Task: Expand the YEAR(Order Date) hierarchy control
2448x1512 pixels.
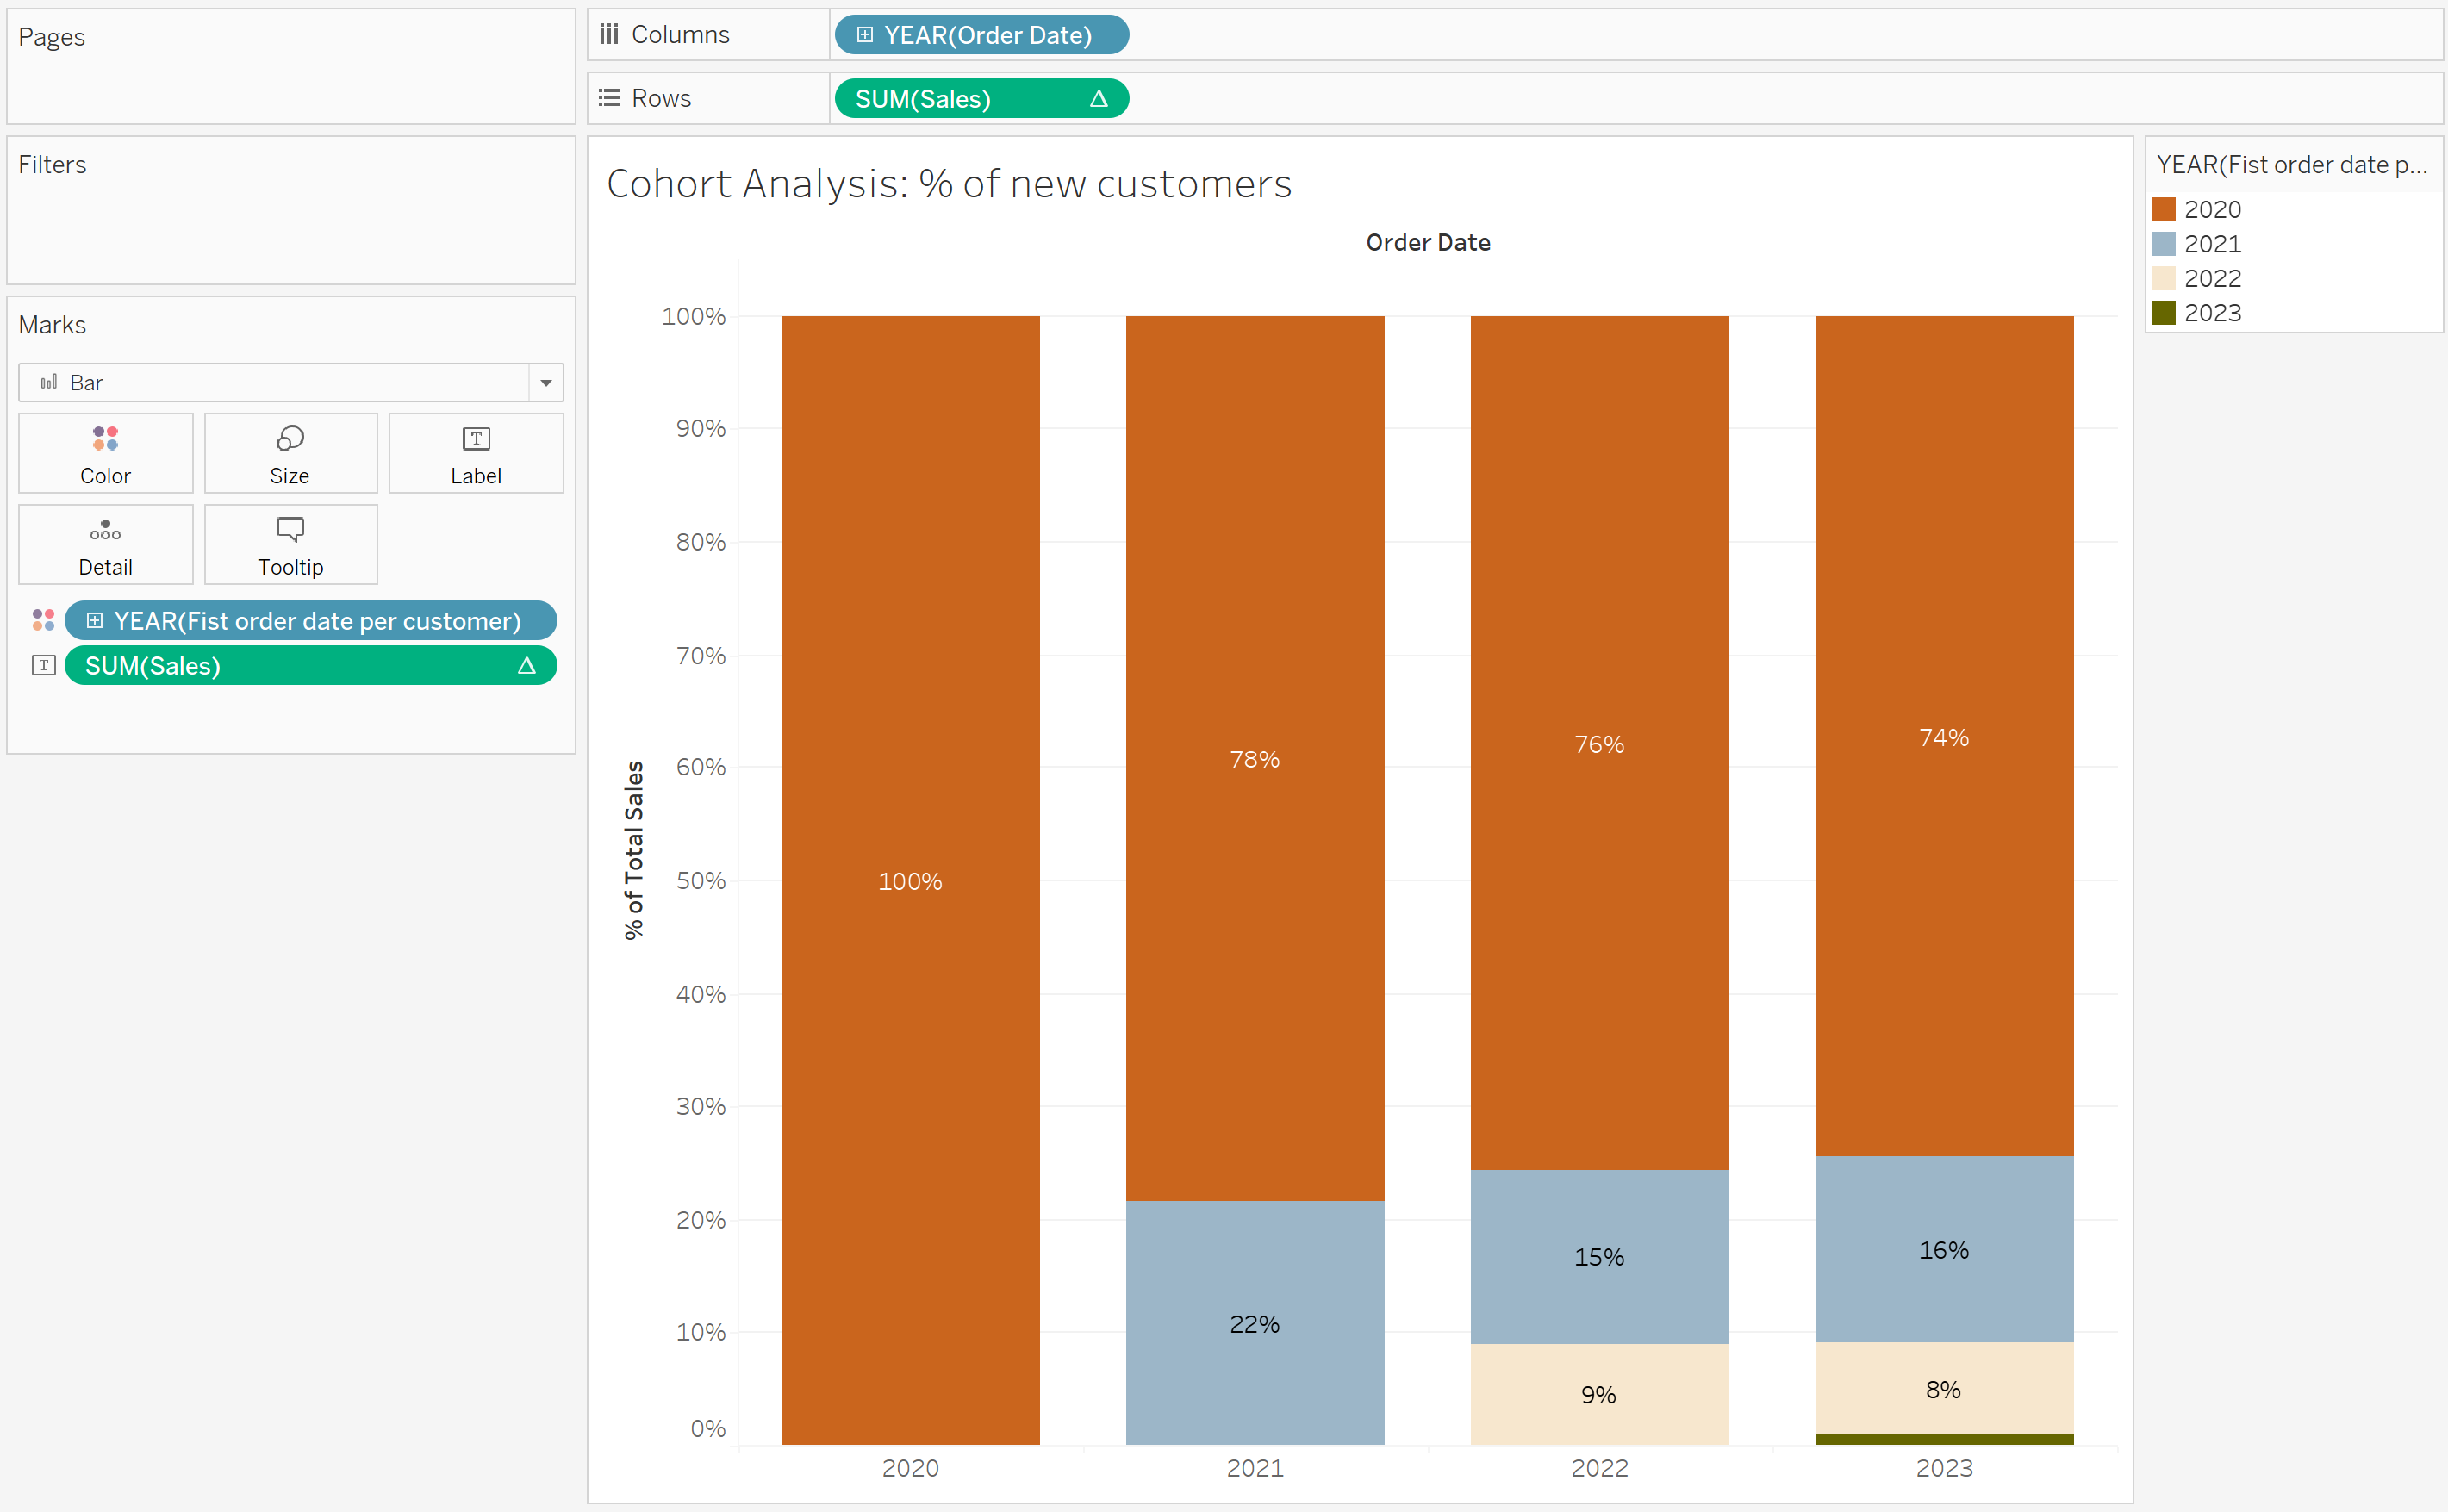Action: [x=864, y=34]
